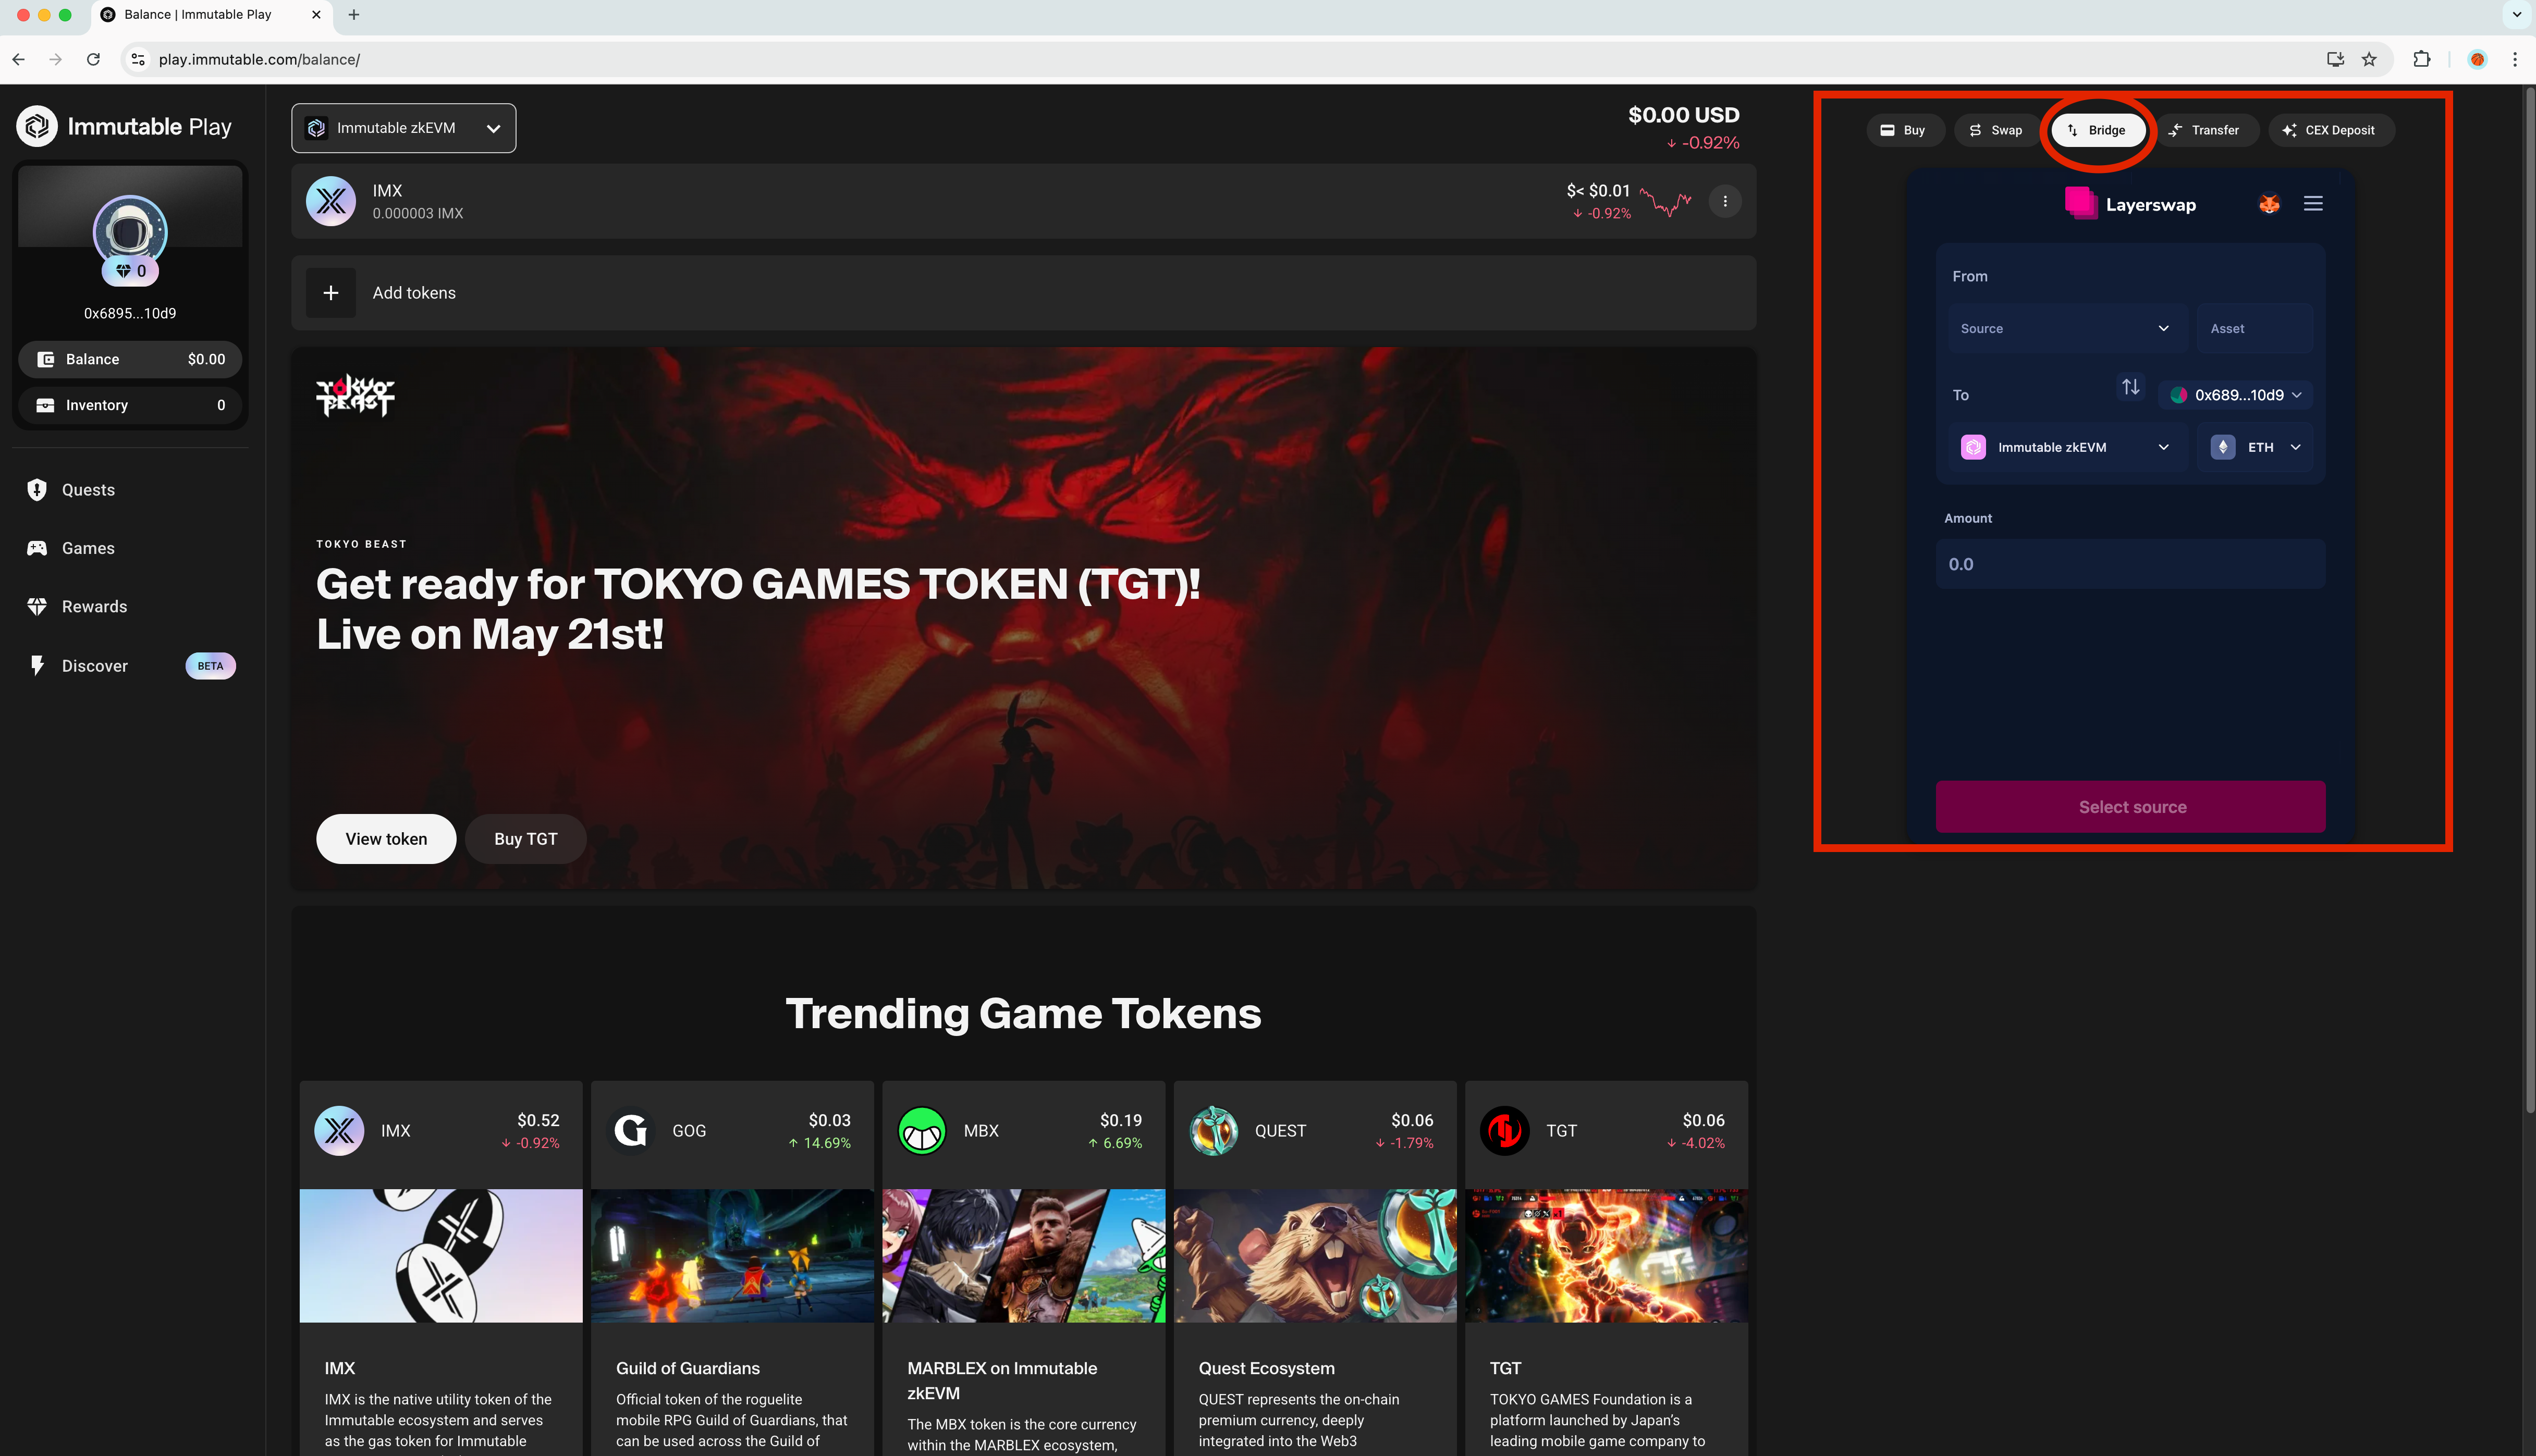Click the Tokyo Beast logo on banner
Viewport: 2536px width, 1456px height.
[355, 396]
